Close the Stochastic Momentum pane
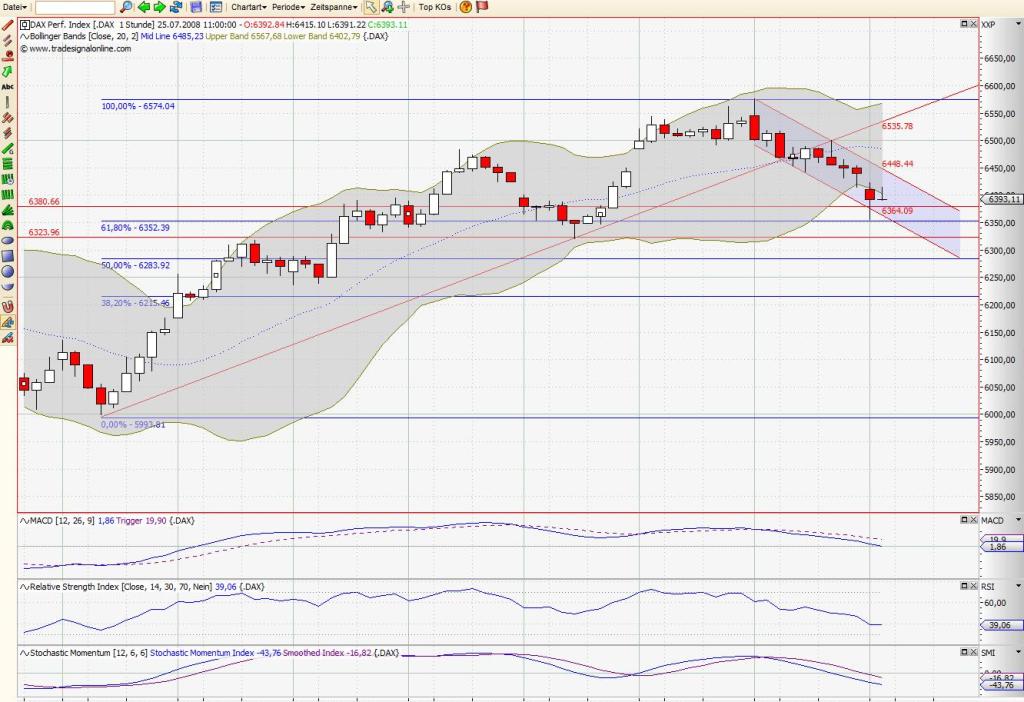The width and height of the screenshot is (1024, 702). (973, 652)
